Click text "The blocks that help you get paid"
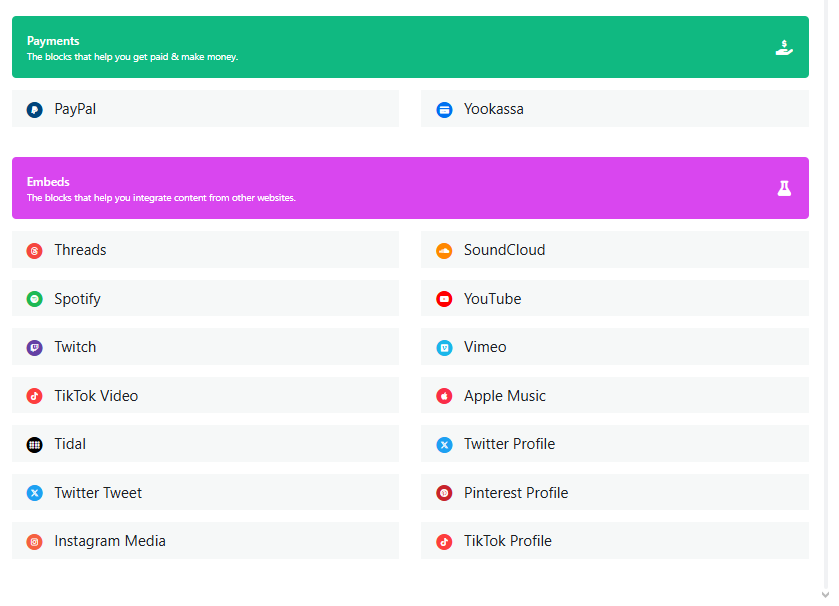The width and height of the screenshot is (839, 606). 97,57
